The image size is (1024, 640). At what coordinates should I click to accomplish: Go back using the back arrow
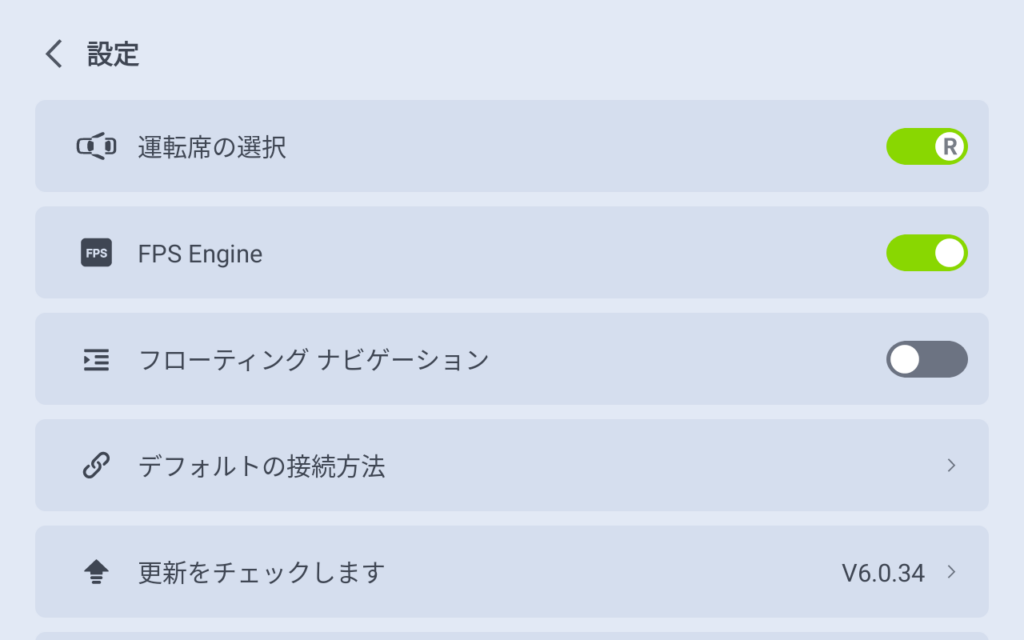[54, 54]
